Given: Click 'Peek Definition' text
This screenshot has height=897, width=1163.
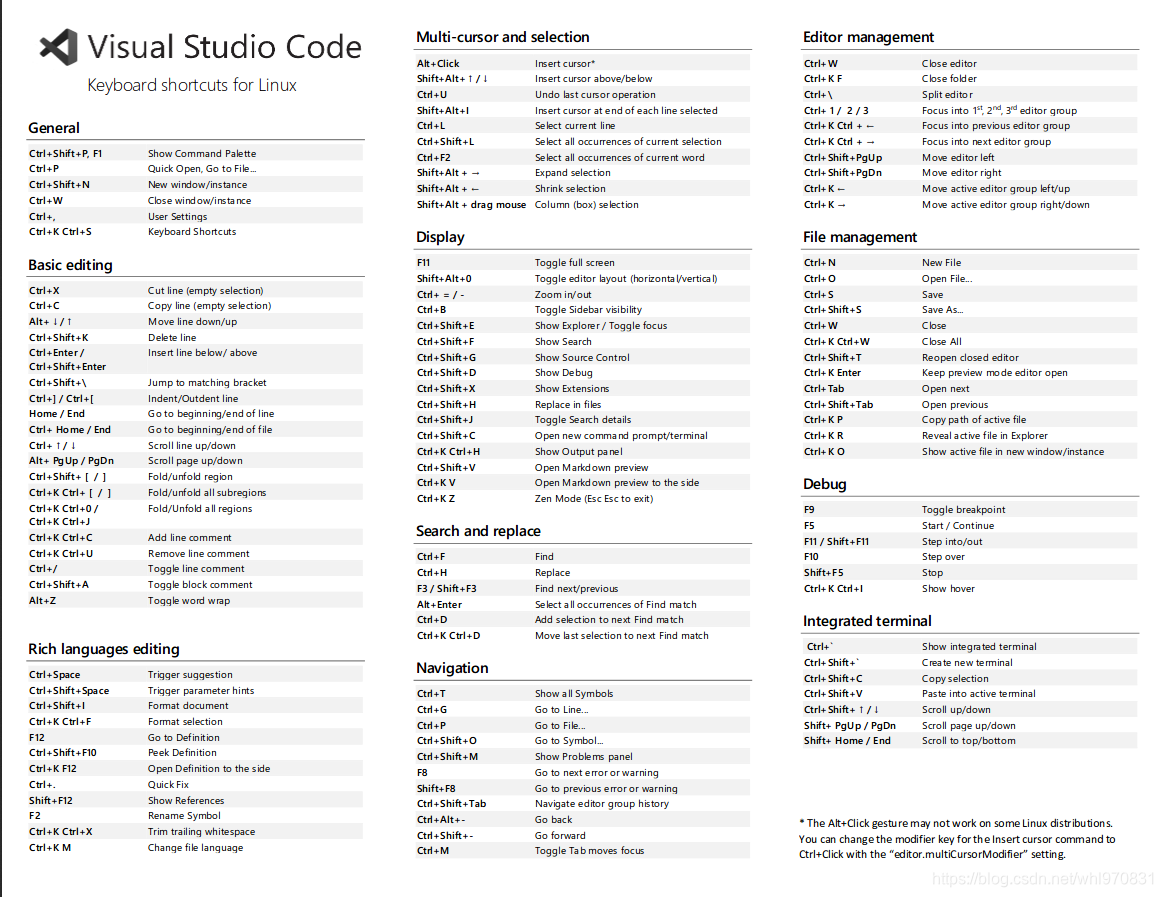Looking at the screenshot, I should 182,753.
